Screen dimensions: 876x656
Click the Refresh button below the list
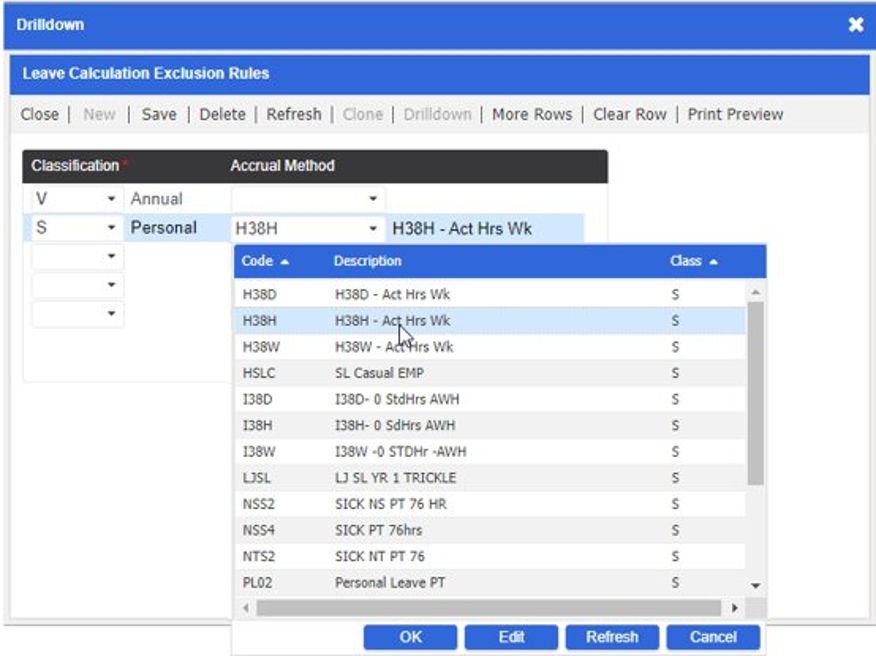click(x=612, y=637)
